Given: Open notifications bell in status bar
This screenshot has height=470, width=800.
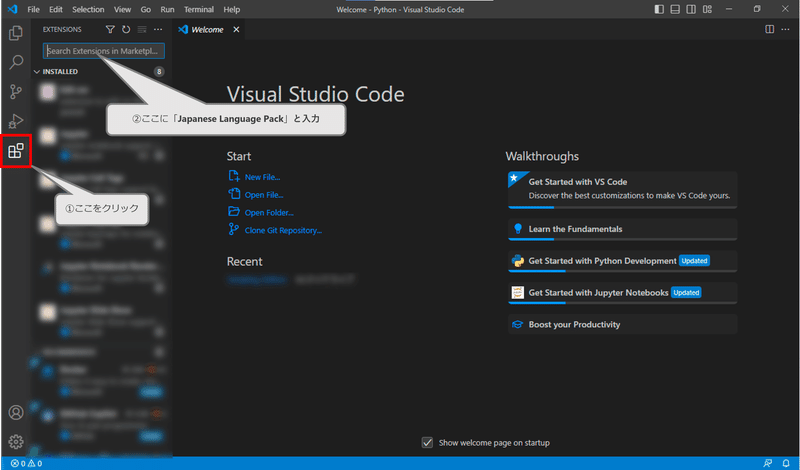Looking at the screenshot, I should coord(786,463).
